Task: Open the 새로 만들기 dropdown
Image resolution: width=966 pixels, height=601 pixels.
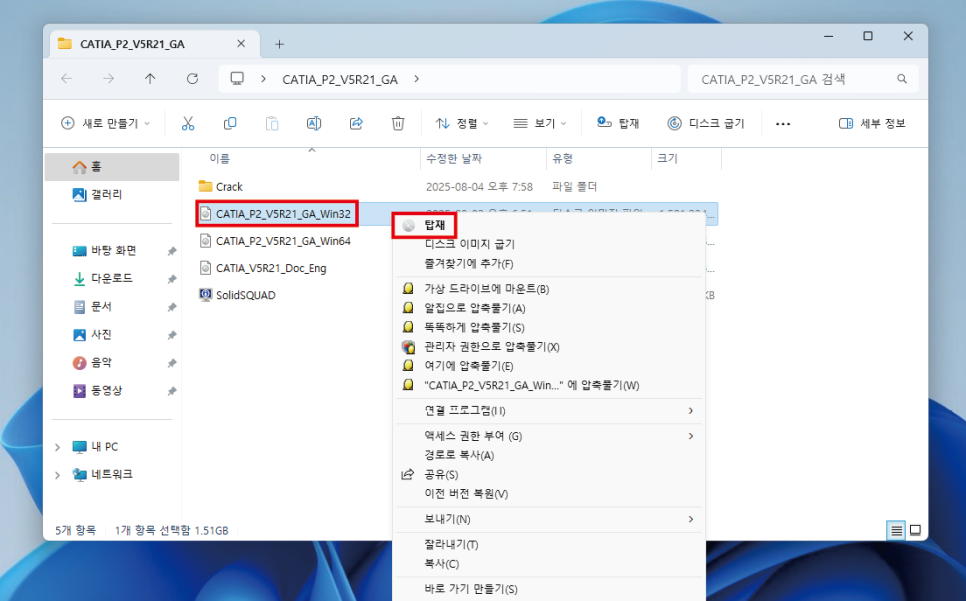Action: (105, 124)
